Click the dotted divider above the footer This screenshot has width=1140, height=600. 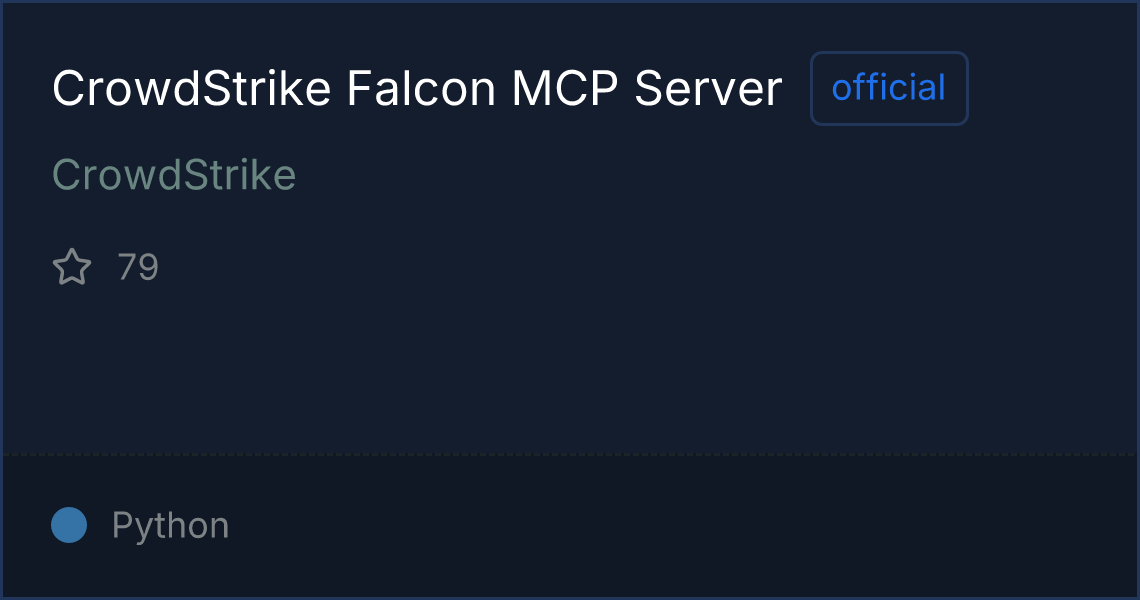coord(570,455)
